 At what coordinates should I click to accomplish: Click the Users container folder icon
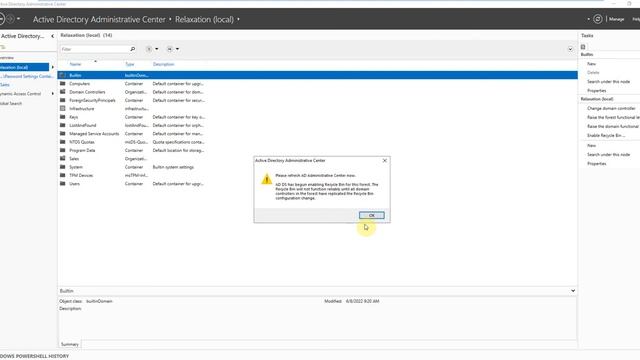[x=62, y=184]
